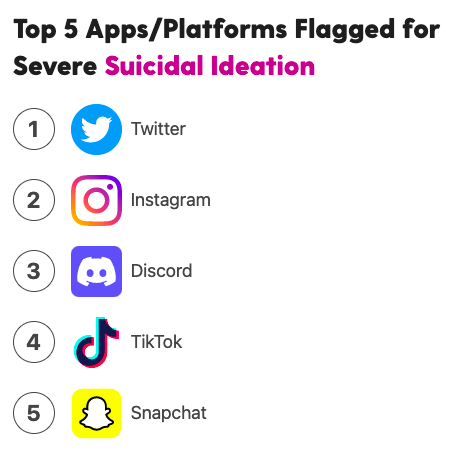Image resolution: width=463 pixels, height=458 pixels.
Task: Click the Instagram text label
Action: [171, 200]
